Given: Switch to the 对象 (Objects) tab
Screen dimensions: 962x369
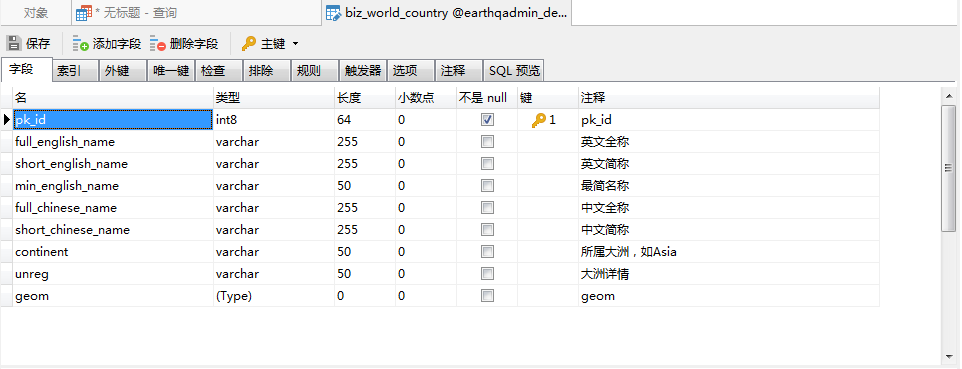Looking at the screenshot, I should pyautogui.click(x=36, y=13).
